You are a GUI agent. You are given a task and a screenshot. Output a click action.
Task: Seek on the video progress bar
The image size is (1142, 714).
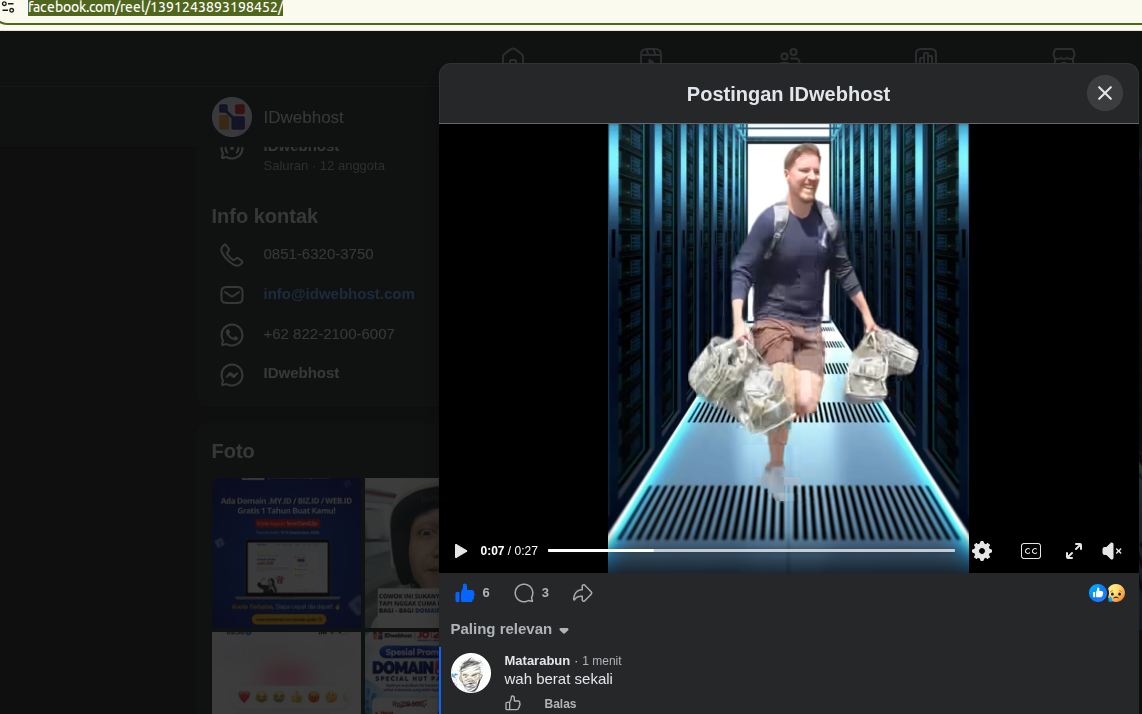coord(751,551)
